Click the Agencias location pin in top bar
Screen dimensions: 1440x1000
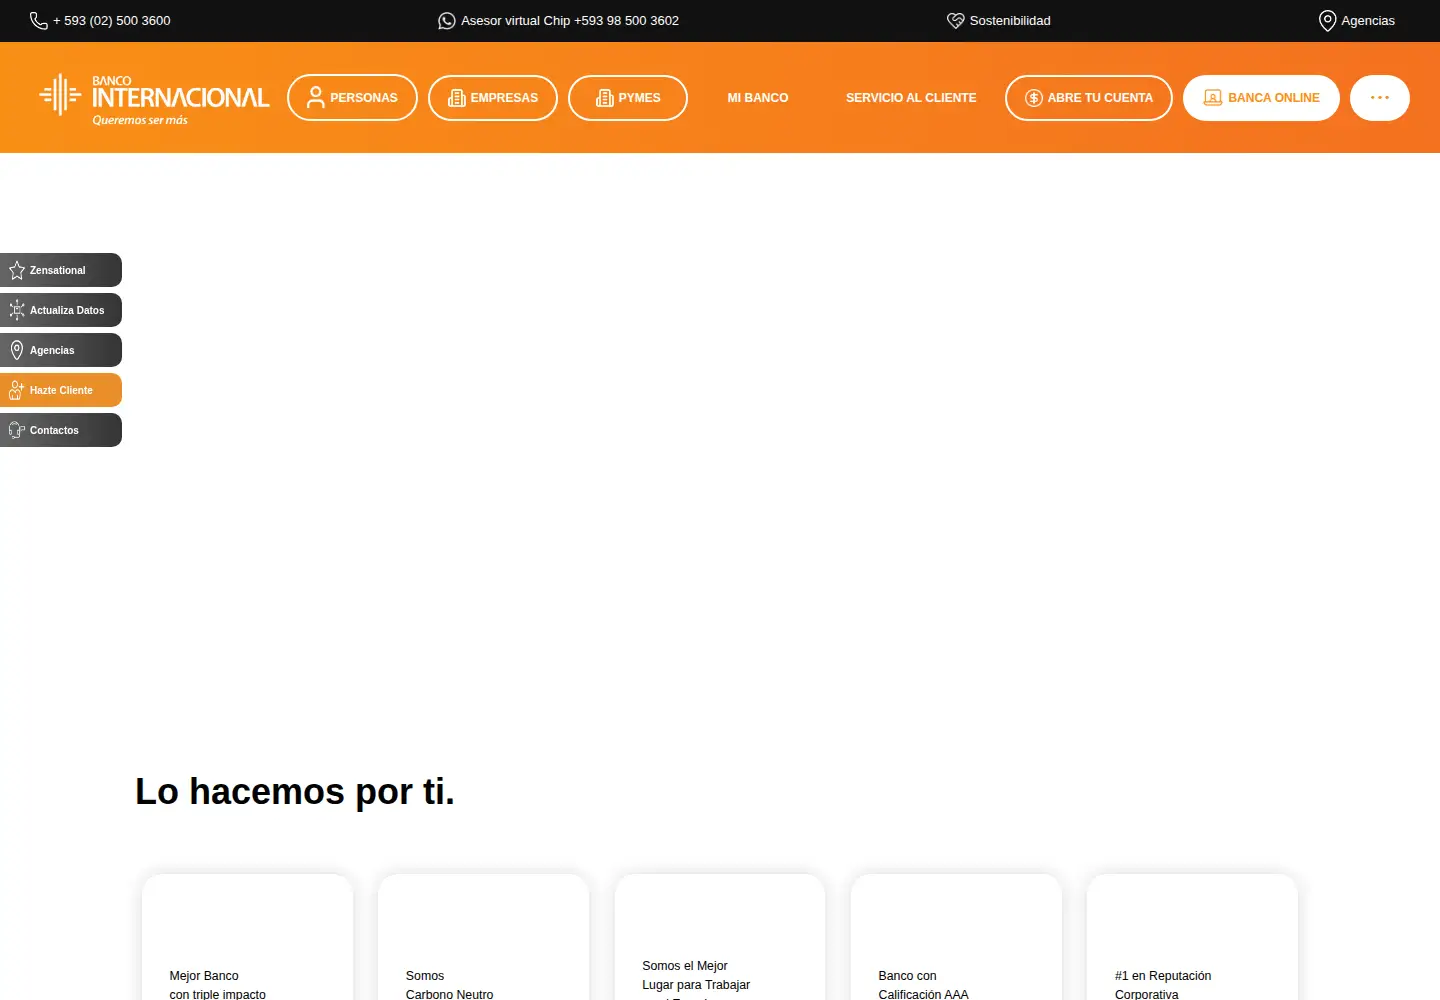(x=1328, y=21)
